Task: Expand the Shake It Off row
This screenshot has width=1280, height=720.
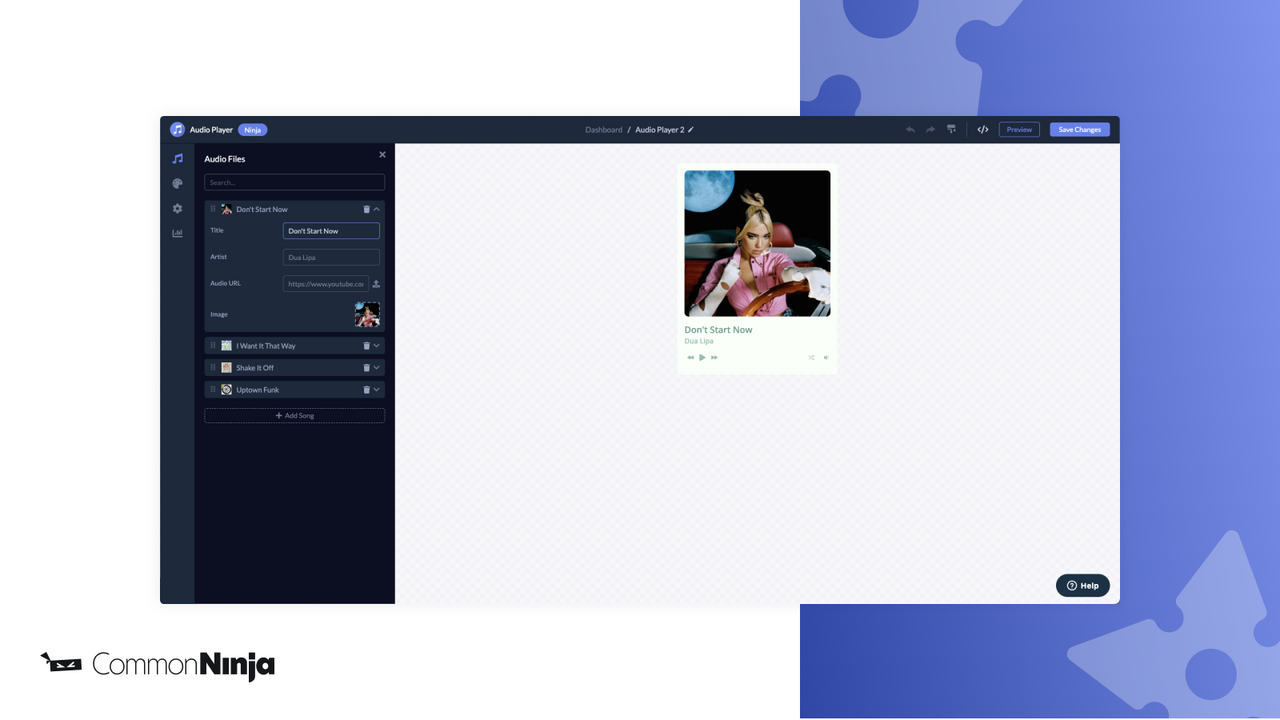Action: coord(377,367)
